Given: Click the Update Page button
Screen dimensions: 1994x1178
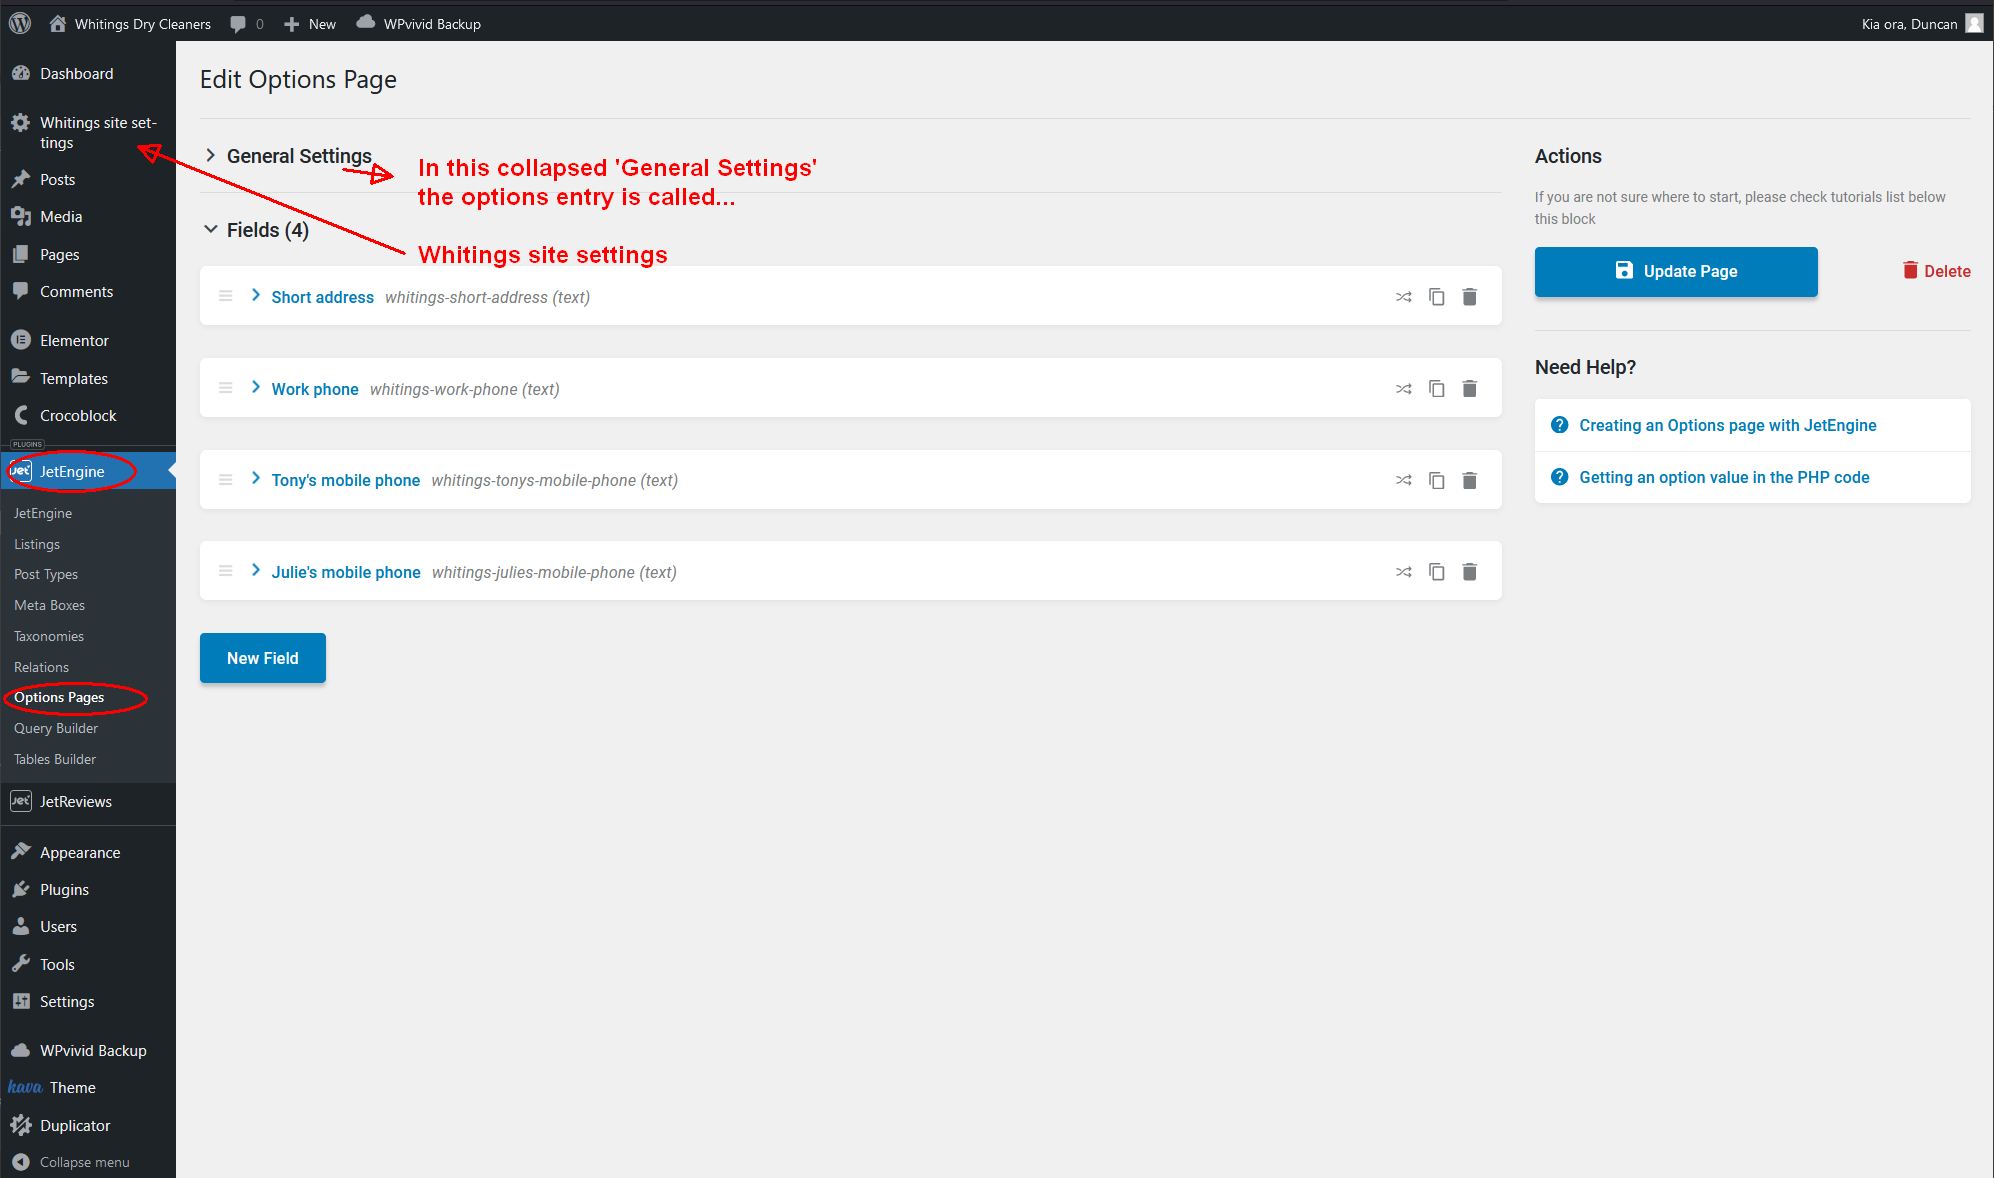Looking at the screenshot, I should [1675, 271].
